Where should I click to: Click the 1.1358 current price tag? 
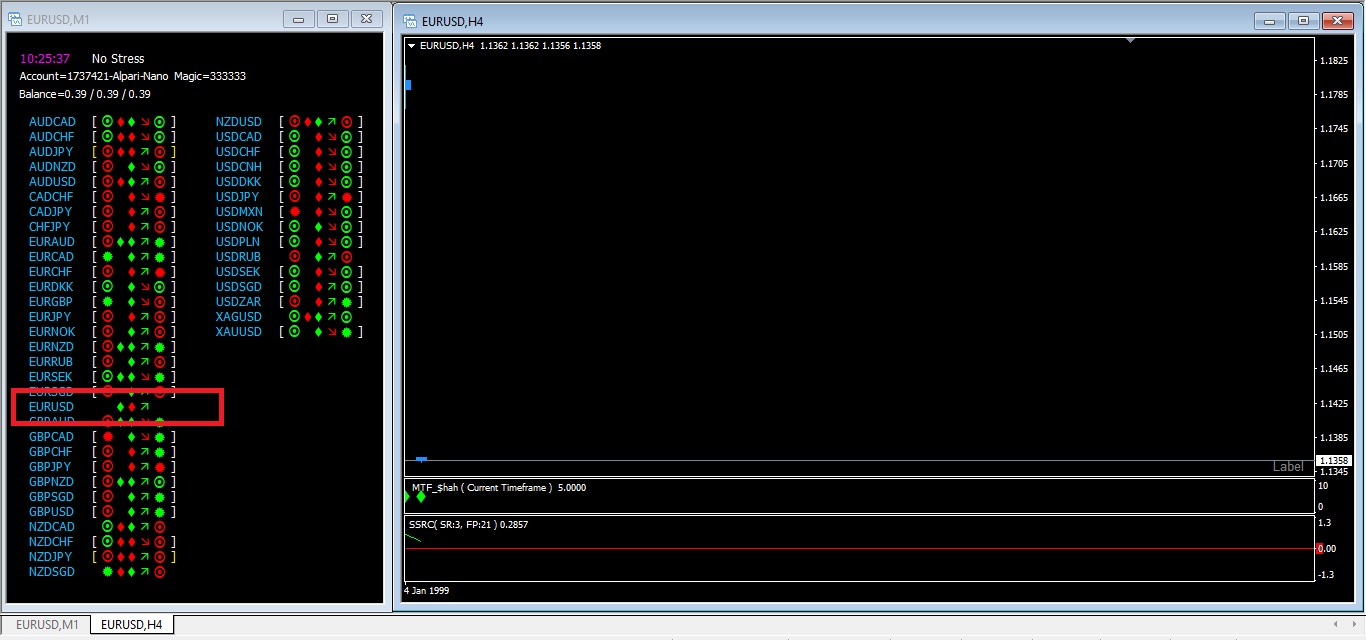point(1334,461)
